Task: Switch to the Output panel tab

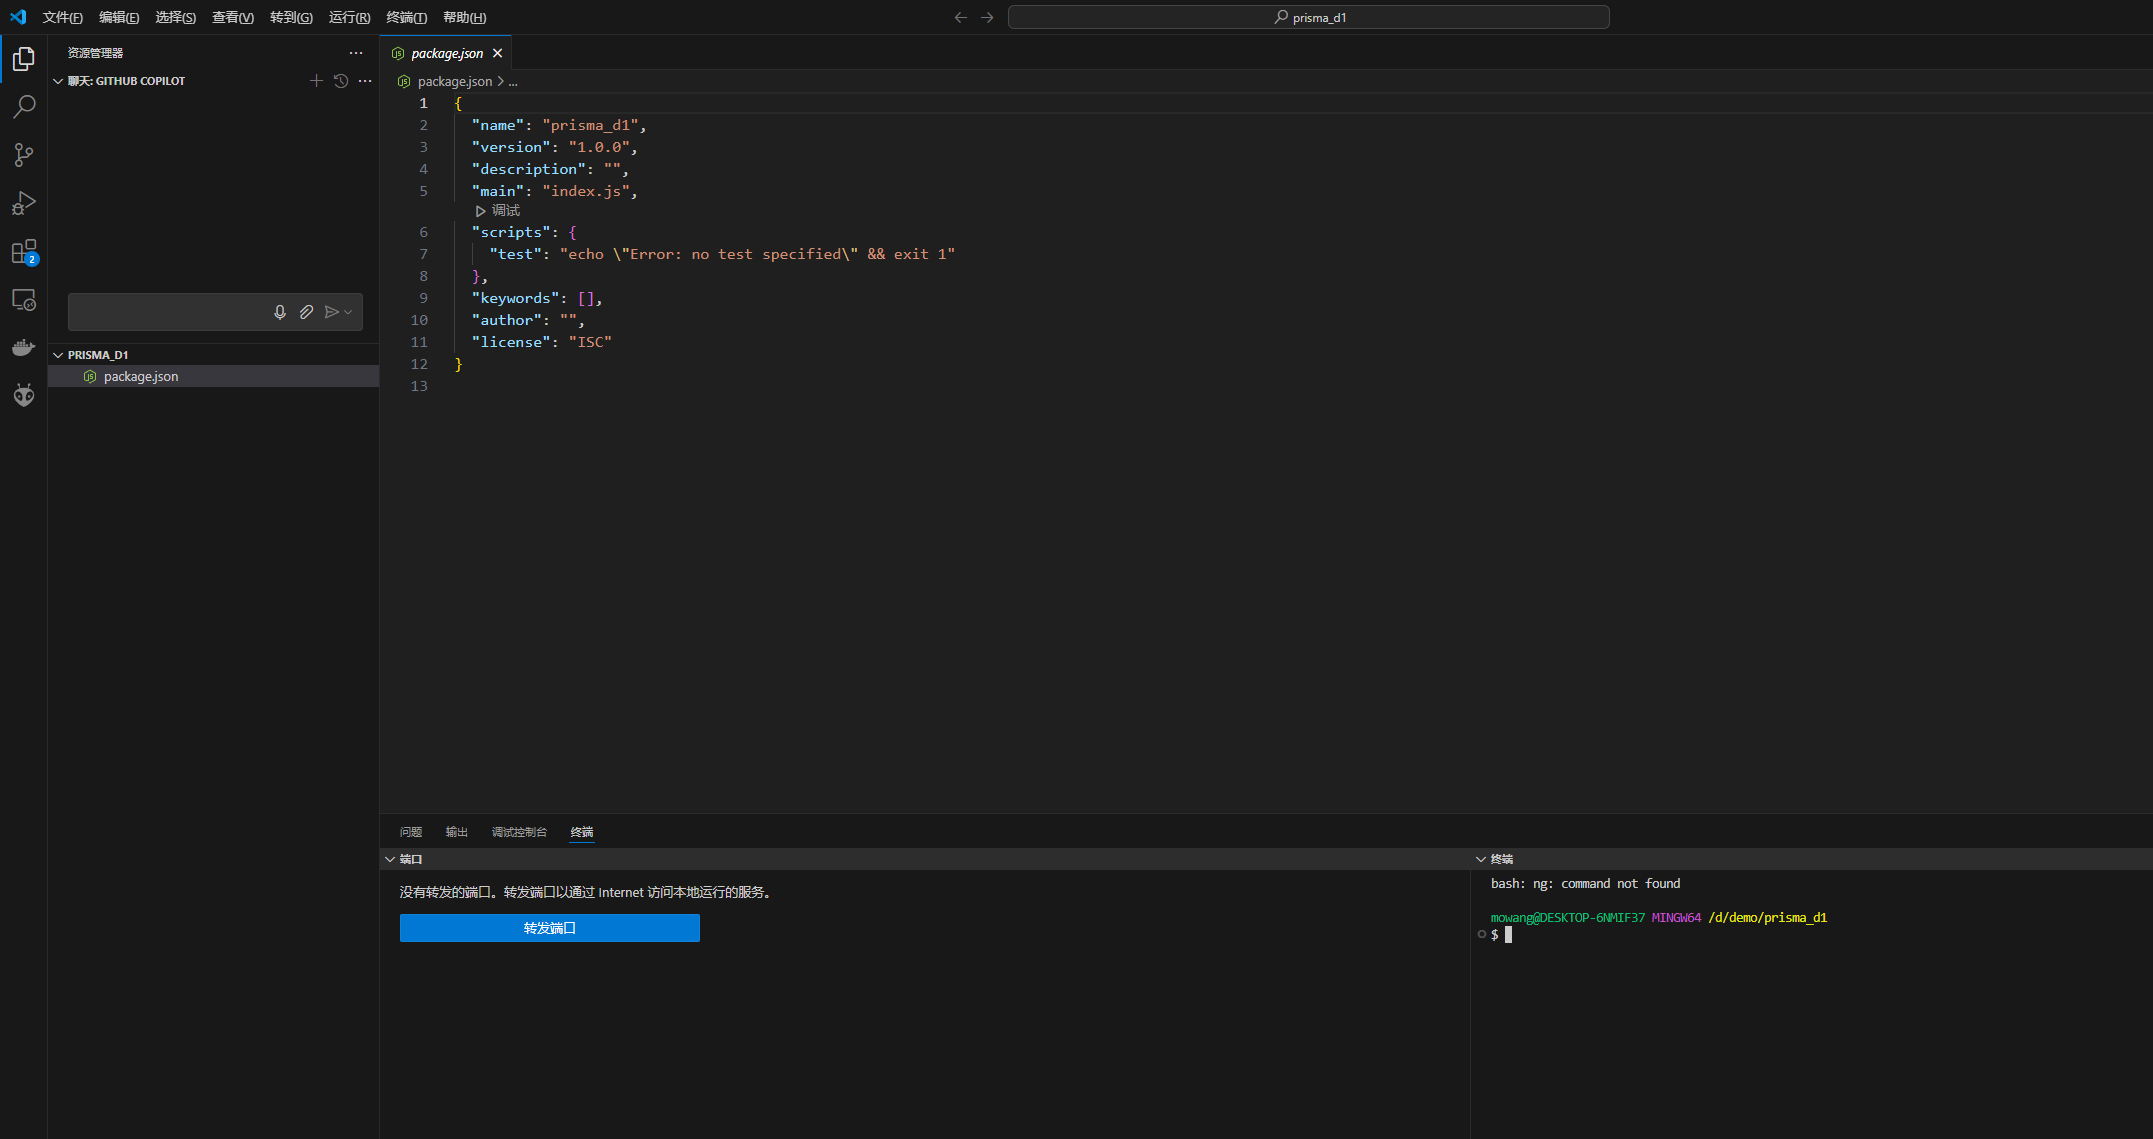Action: point(457,832)
